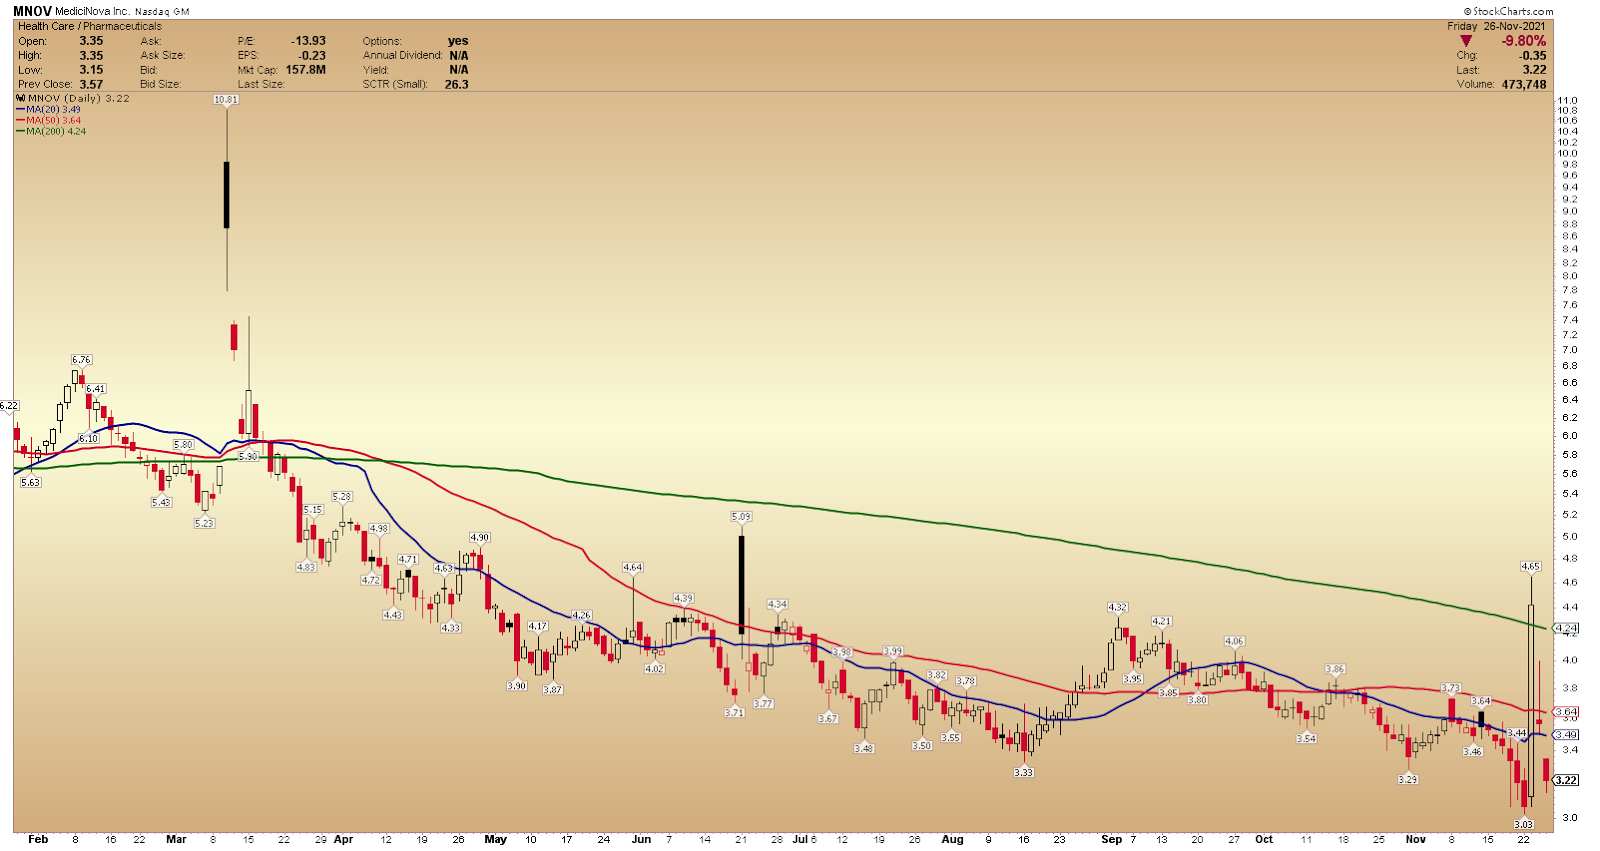Click the MA(200) 4.24 legend entry
This screenshot has height=851, width=1600.
coord(50,131)
